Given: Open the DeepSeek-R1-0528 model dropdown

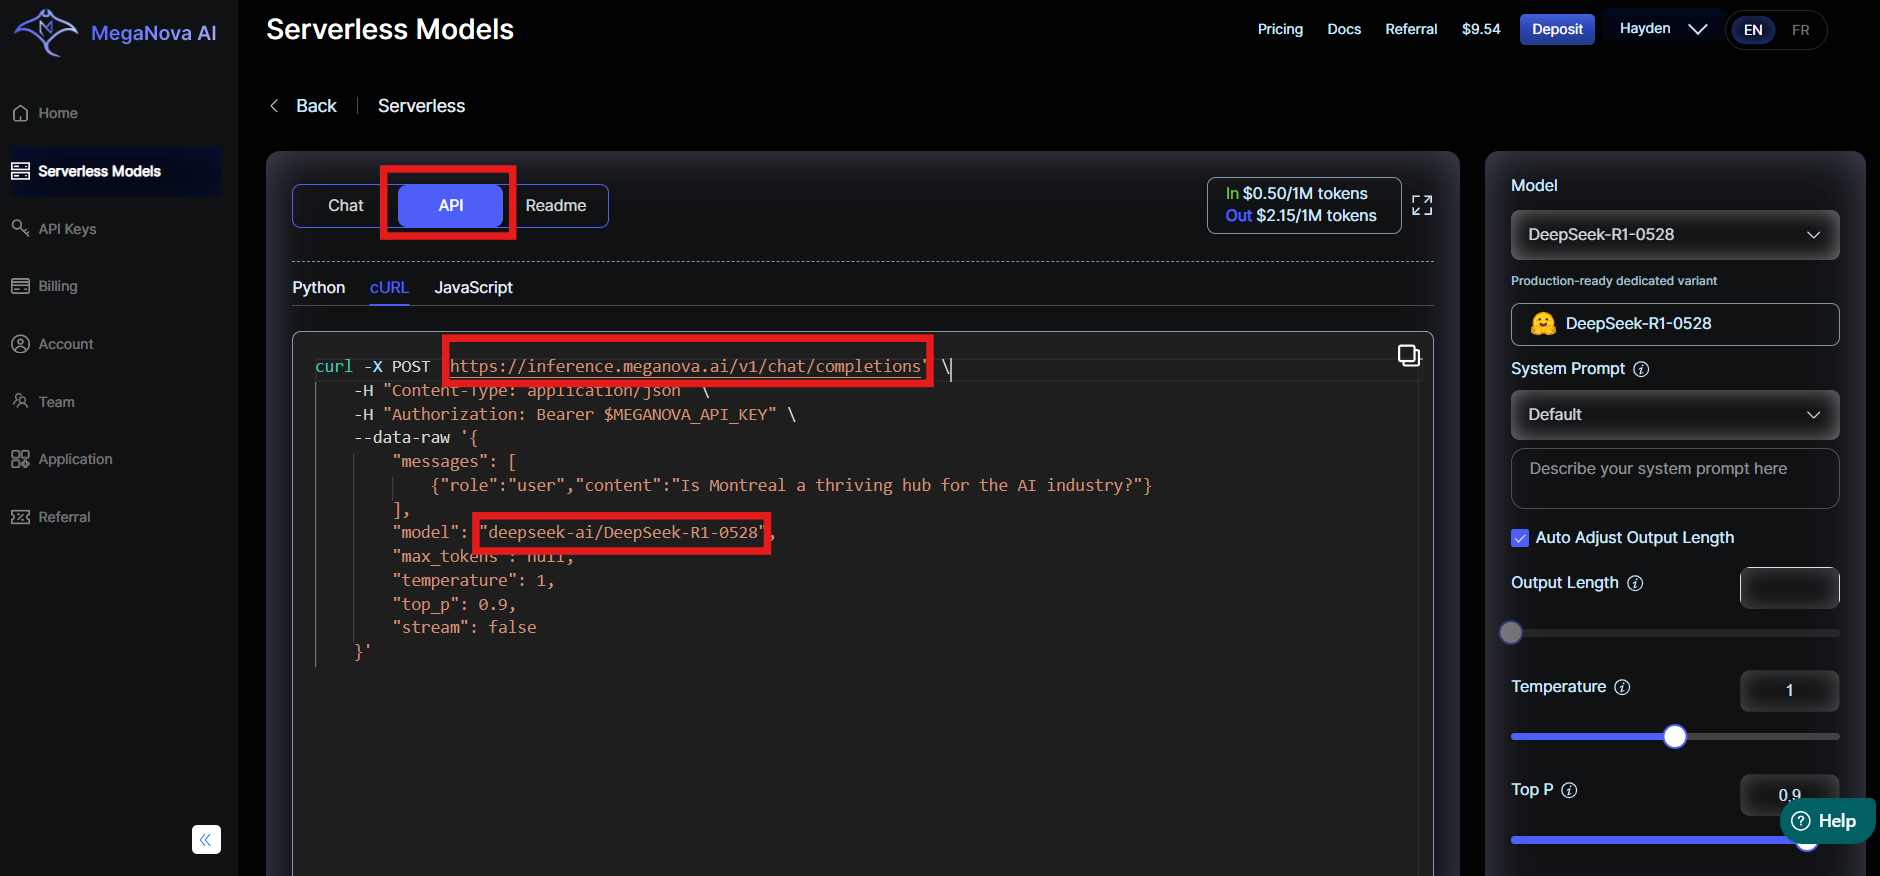Looking at the screenshot, I should (x=1674, y=235).
